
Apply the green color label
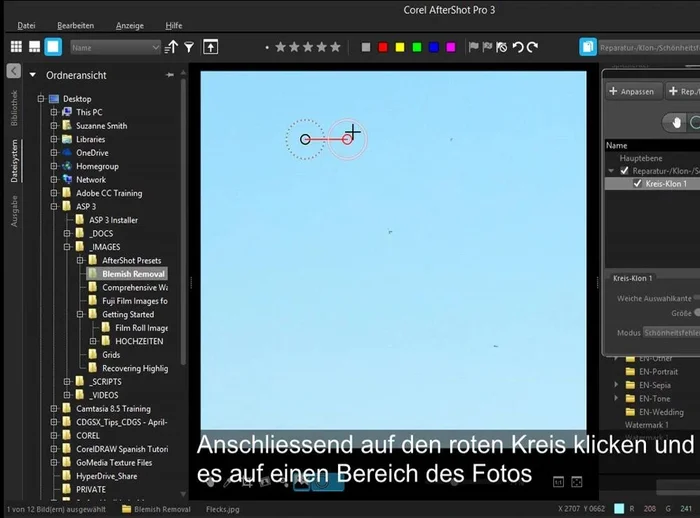click(x=417, y=47)
